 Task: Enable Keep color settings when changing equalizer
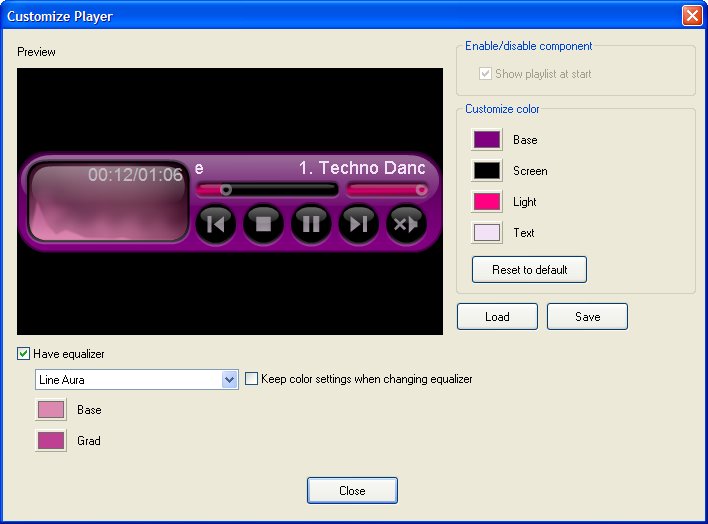tap(252, 379)
